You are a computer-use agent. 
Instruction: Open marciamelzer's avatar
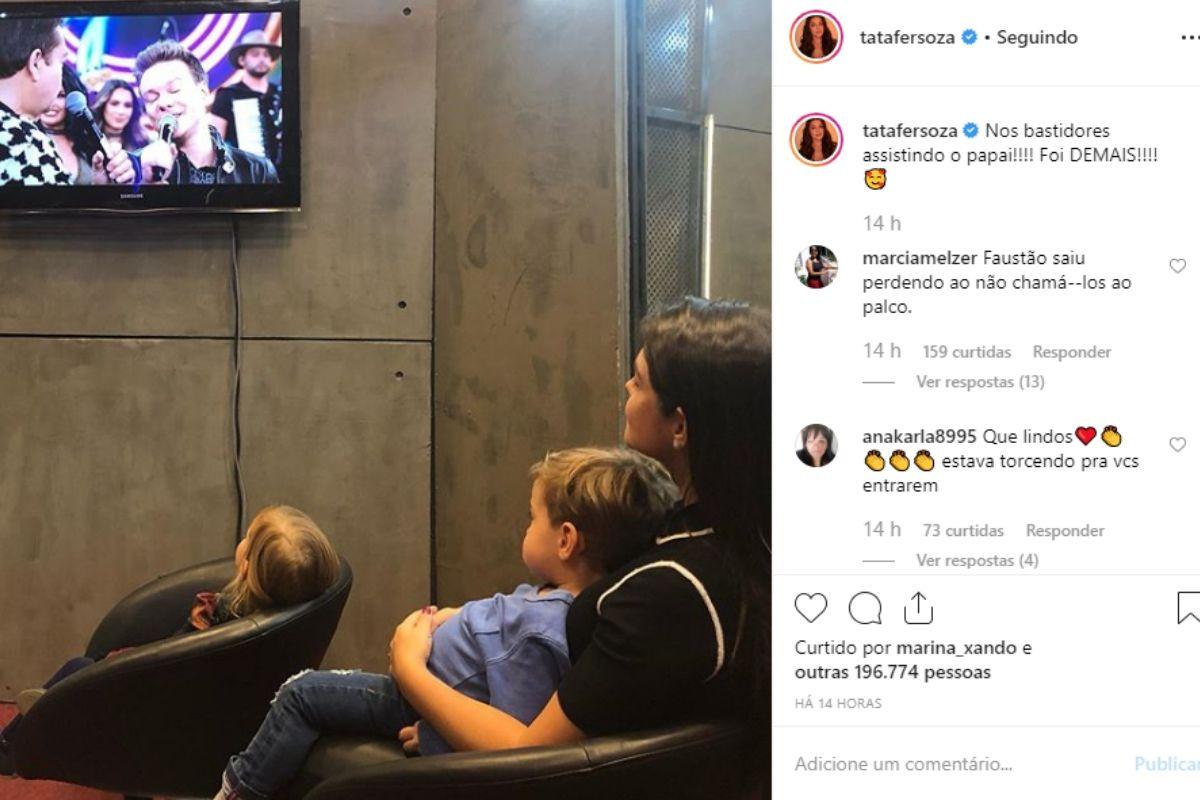tap(816, 267)
